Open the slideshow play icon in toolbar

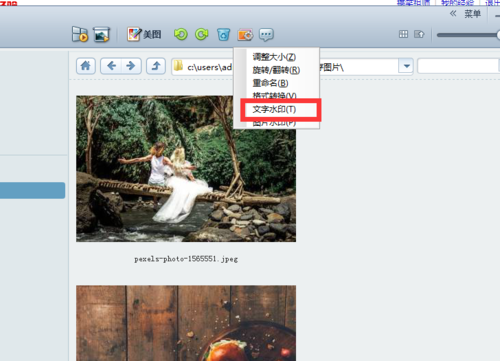(80, 34)
